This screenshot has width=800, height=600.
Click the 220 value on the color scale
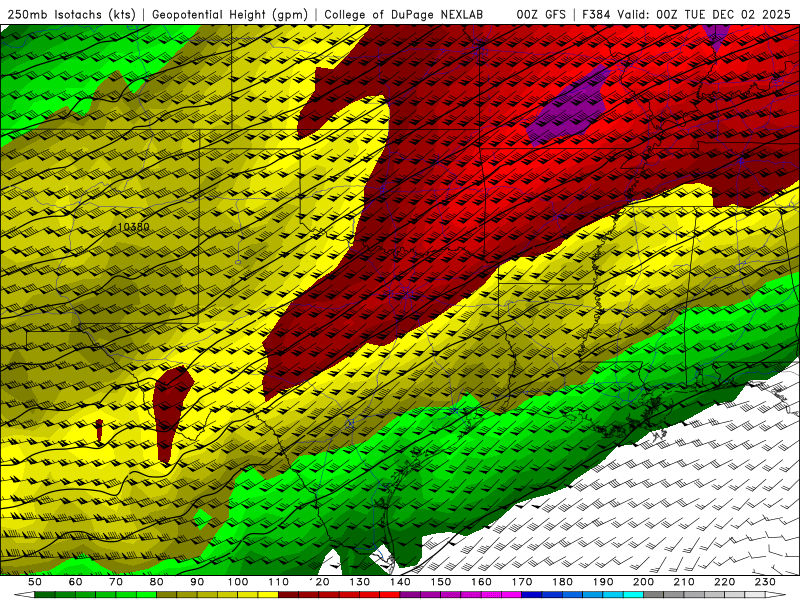(724, 582)
